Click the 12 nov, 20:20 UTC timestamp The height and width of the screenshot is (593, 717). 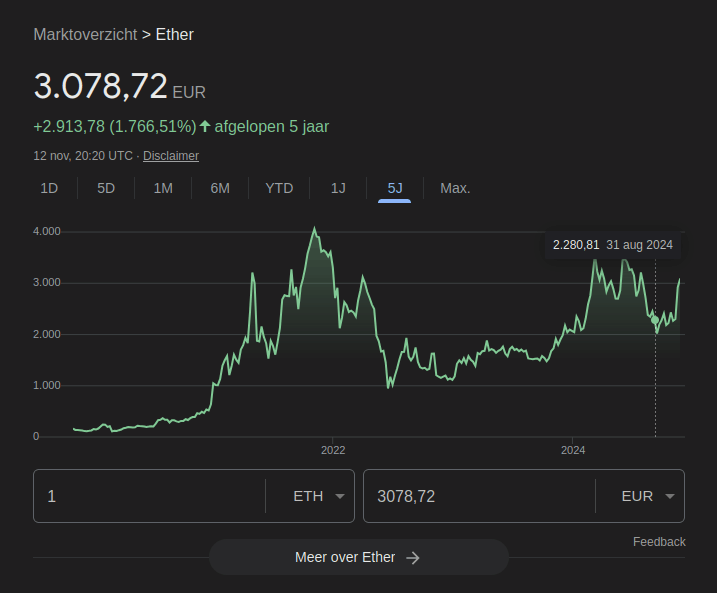click(83, 156)
